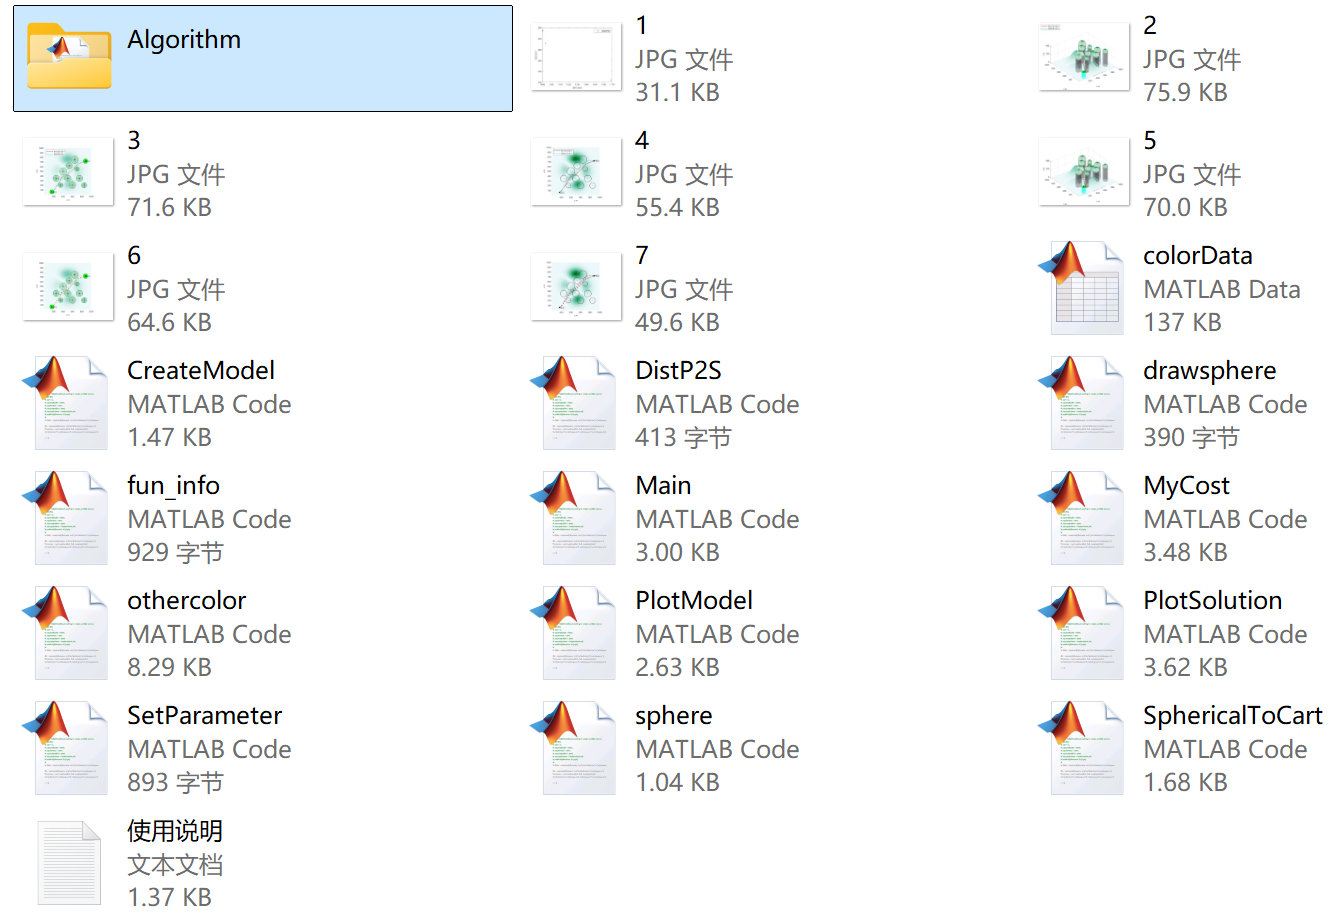This screenshot has width=1342, height=915.
Task: Click the CreateModel MATLAB file icon
Action: coord(69,403)
